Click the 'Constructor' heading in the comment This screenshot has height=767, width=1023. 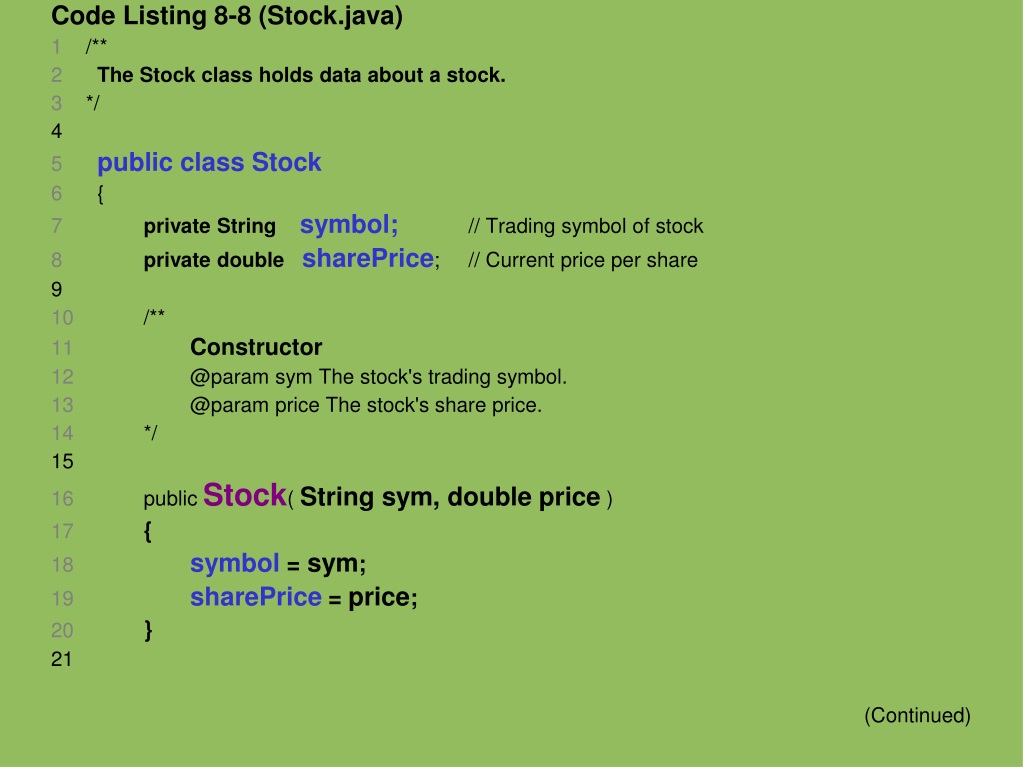click(x=256, y=347)
